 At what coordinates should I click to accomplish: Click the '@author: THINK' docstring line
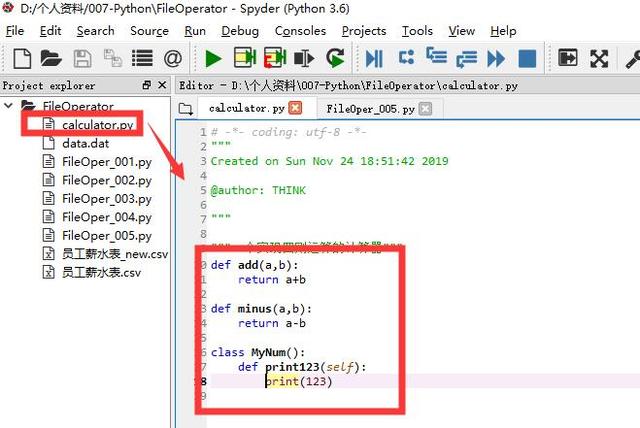(x=258, y=191)
